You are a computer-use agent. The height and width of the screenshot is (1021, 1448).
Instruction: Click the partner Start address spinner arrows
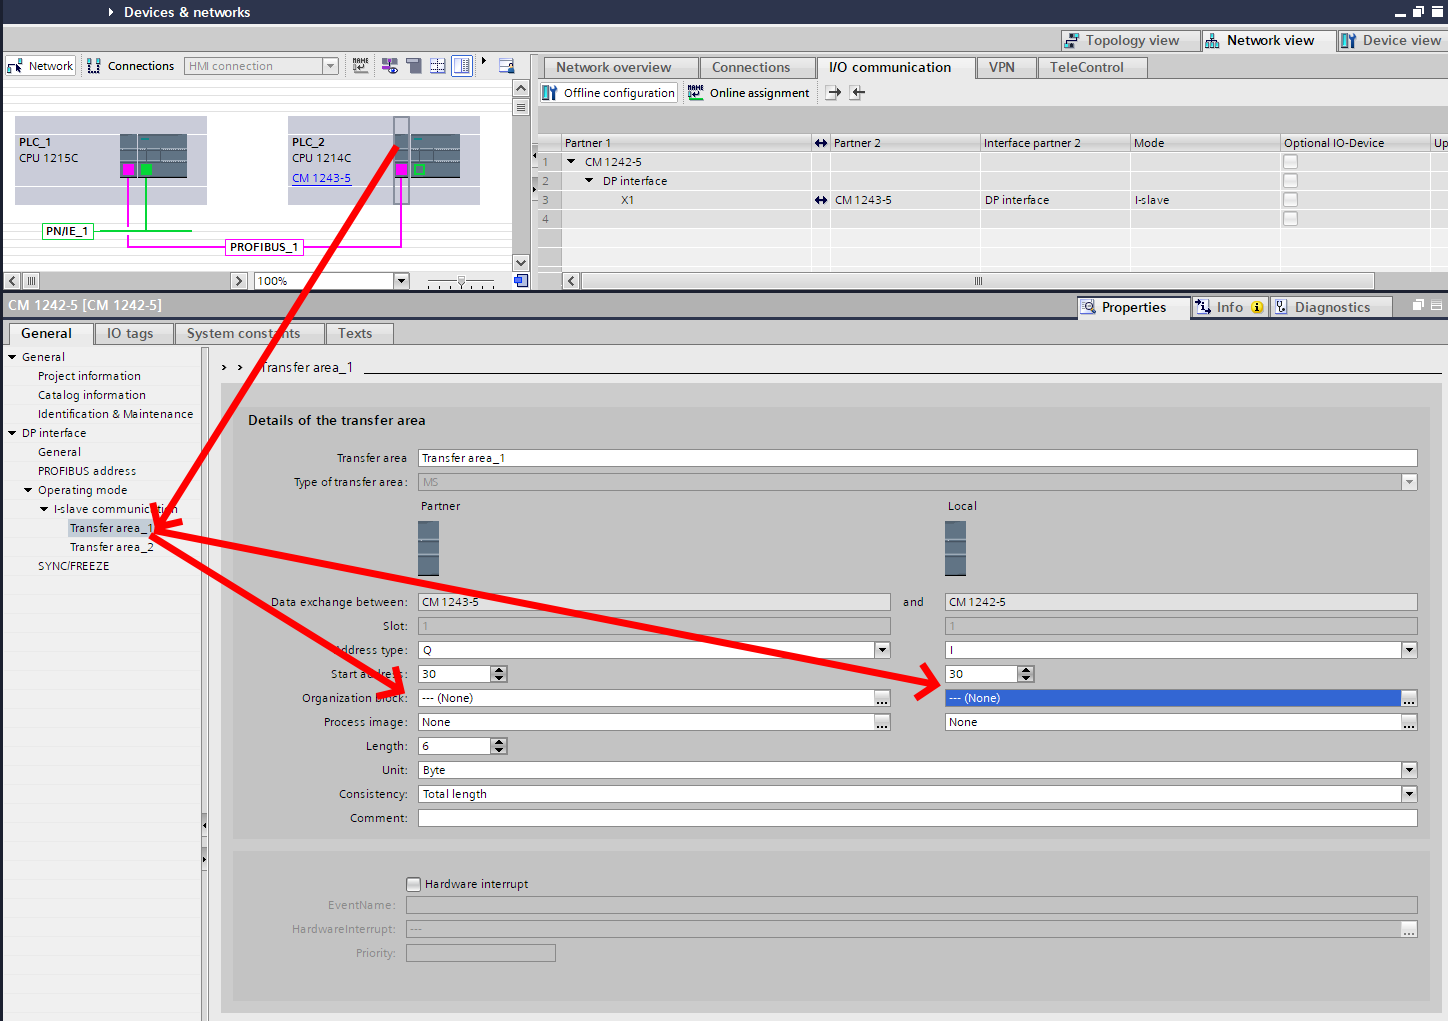499,674
